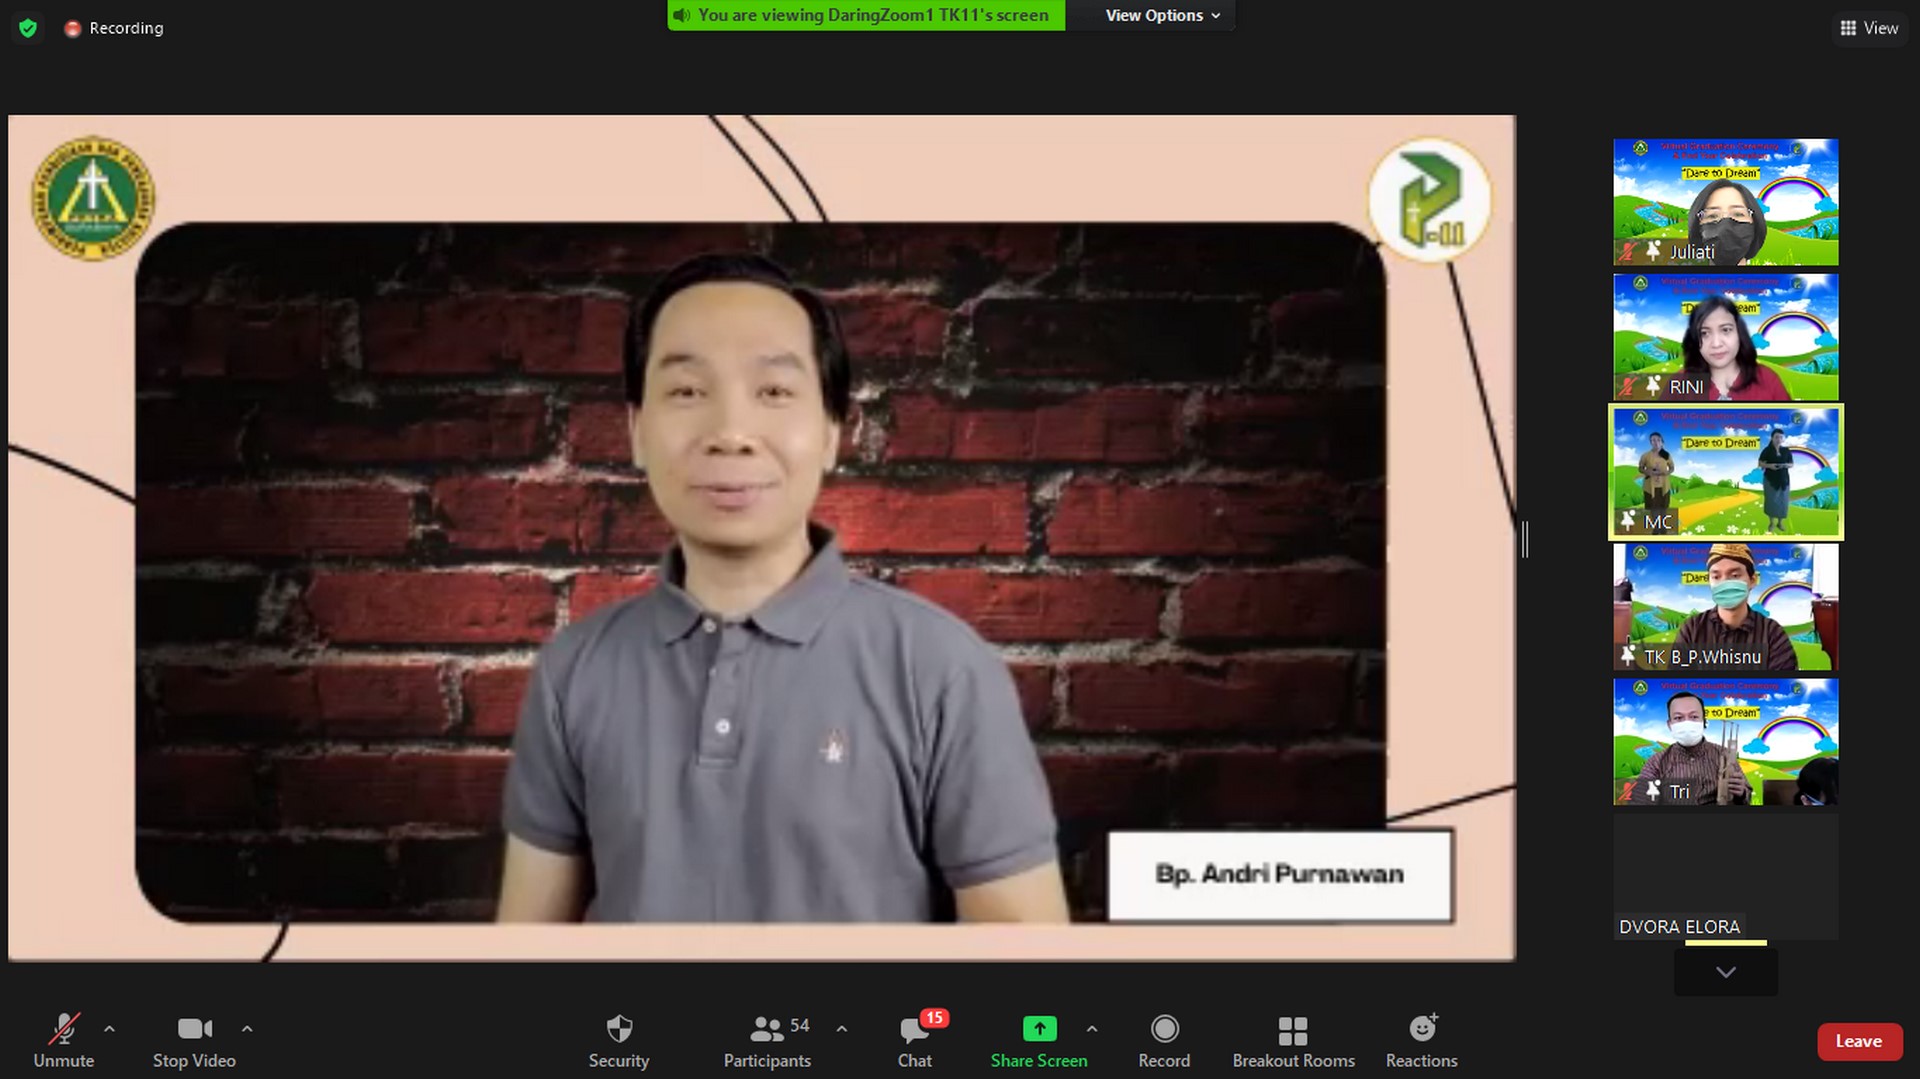
Task: Click the pin icon on MC tile
Action: point(1628,521)
